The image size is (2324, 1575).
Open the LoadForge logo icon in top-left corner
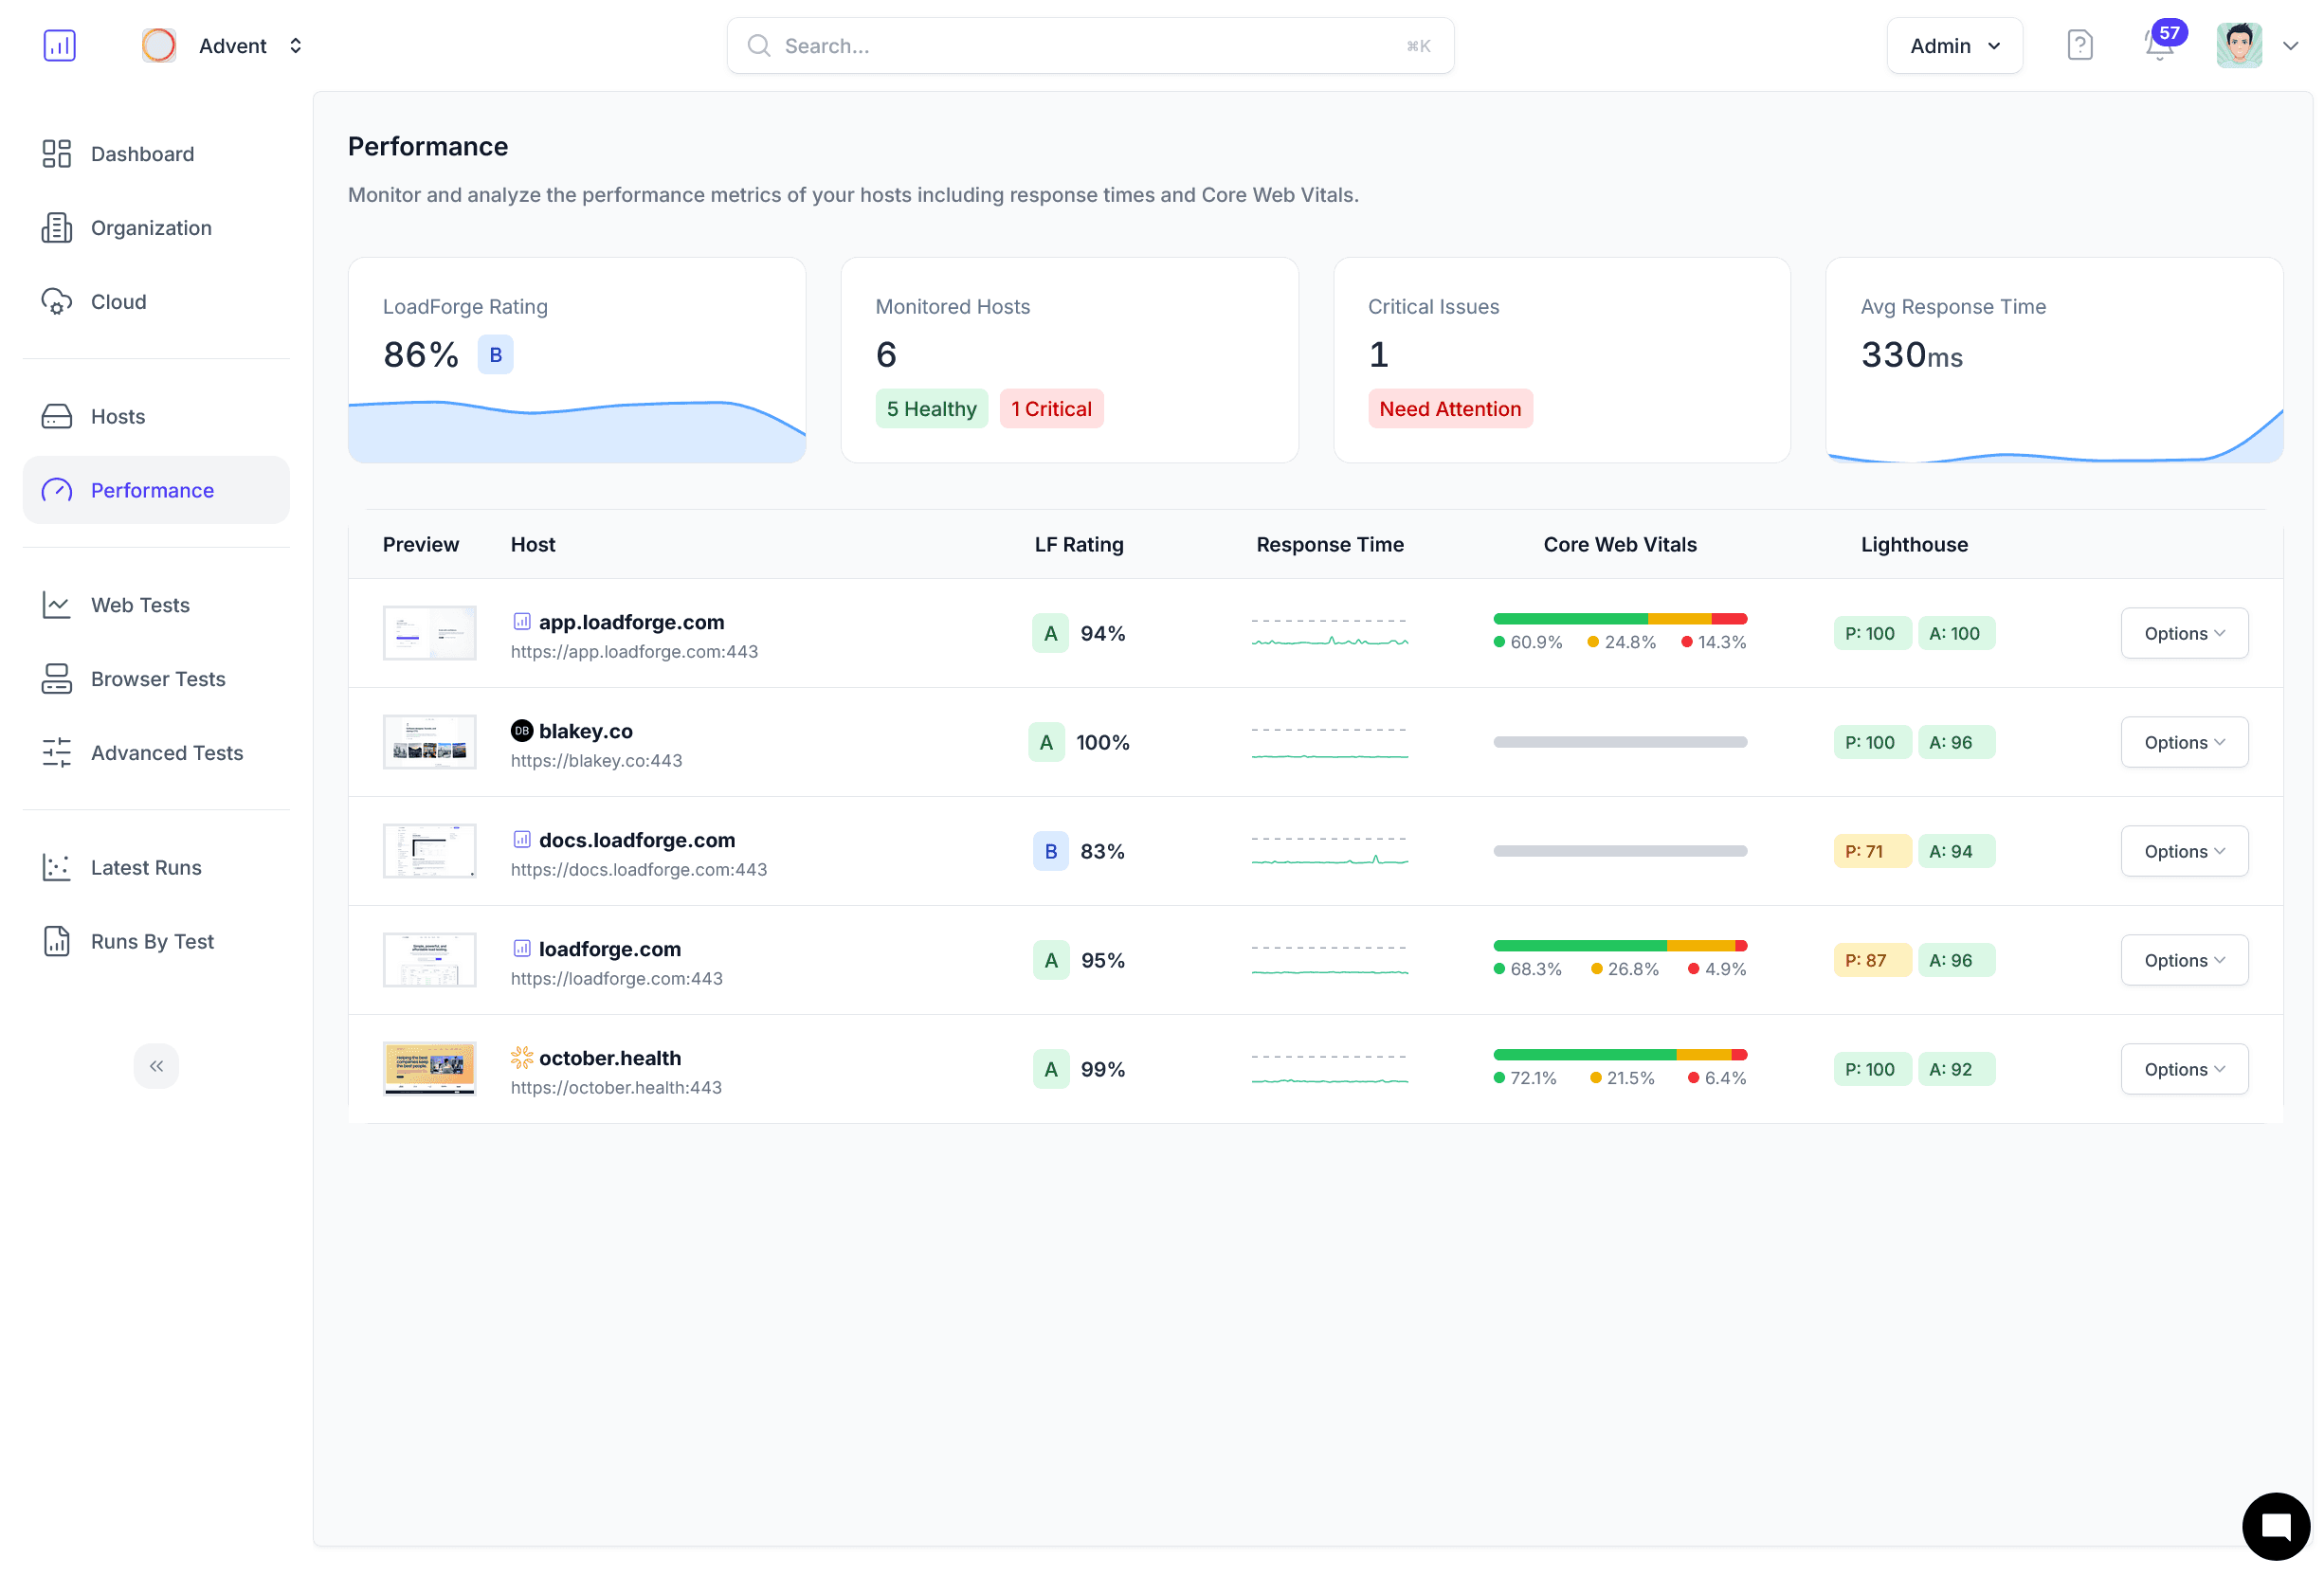(60, 45)
